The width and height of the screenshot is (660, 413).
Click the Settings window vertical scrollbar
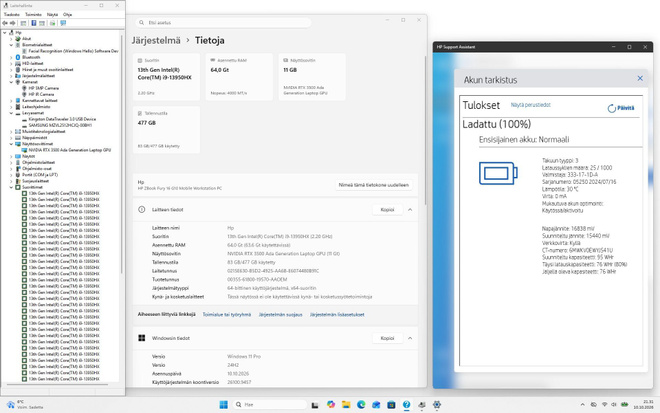(x=425, y=131)
